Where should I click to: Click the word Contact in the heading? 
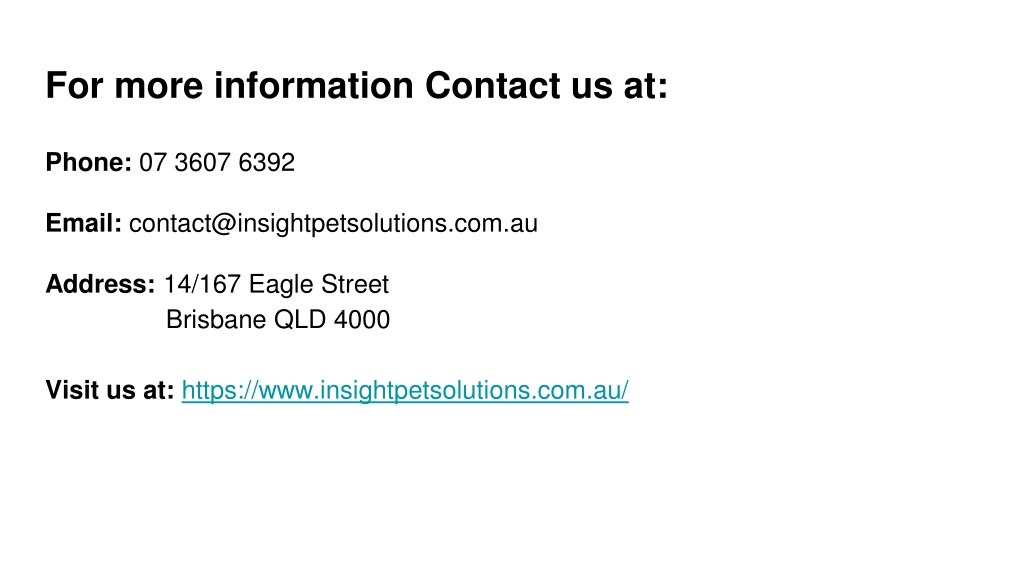coord(492,86)
